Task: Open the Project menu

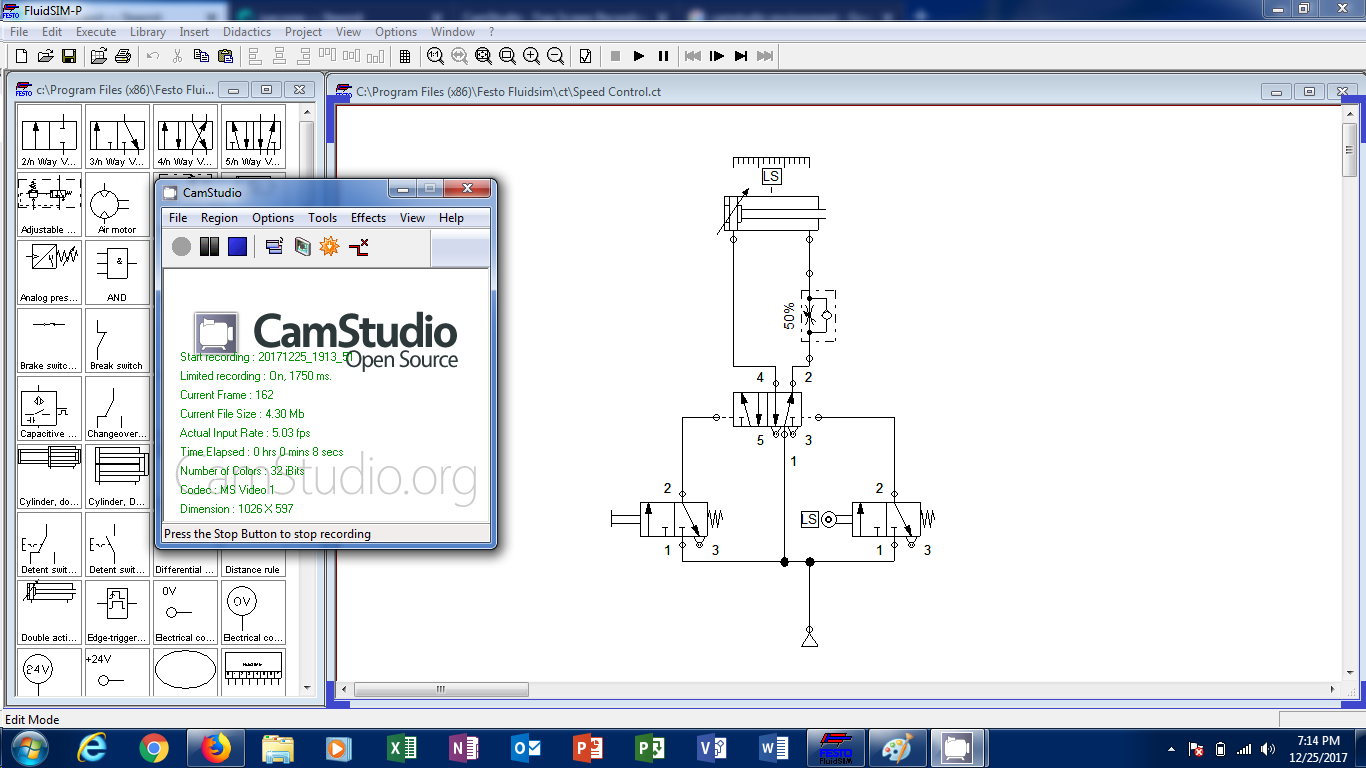Action: click(303, 32)
